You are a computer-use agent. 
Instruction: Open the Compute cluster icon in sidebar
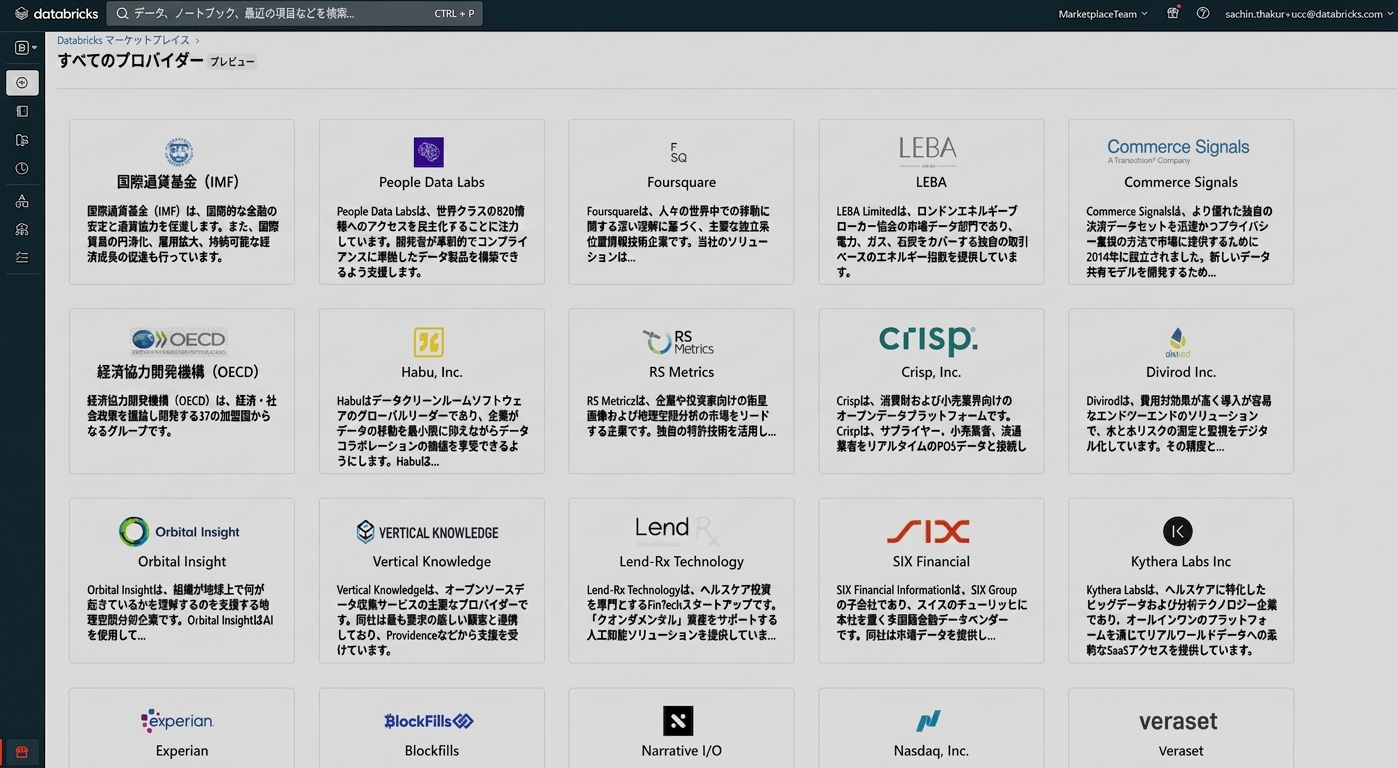22,229
